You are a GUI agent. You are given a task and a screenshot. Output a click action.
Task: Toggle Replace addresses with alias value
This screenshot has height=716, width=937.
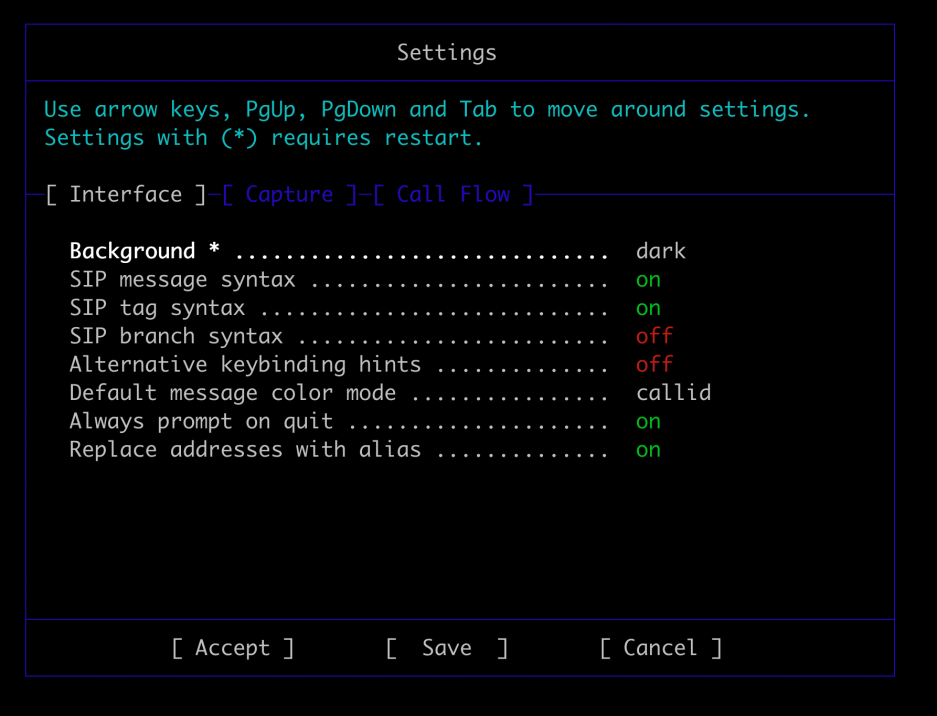pos(648,450)
